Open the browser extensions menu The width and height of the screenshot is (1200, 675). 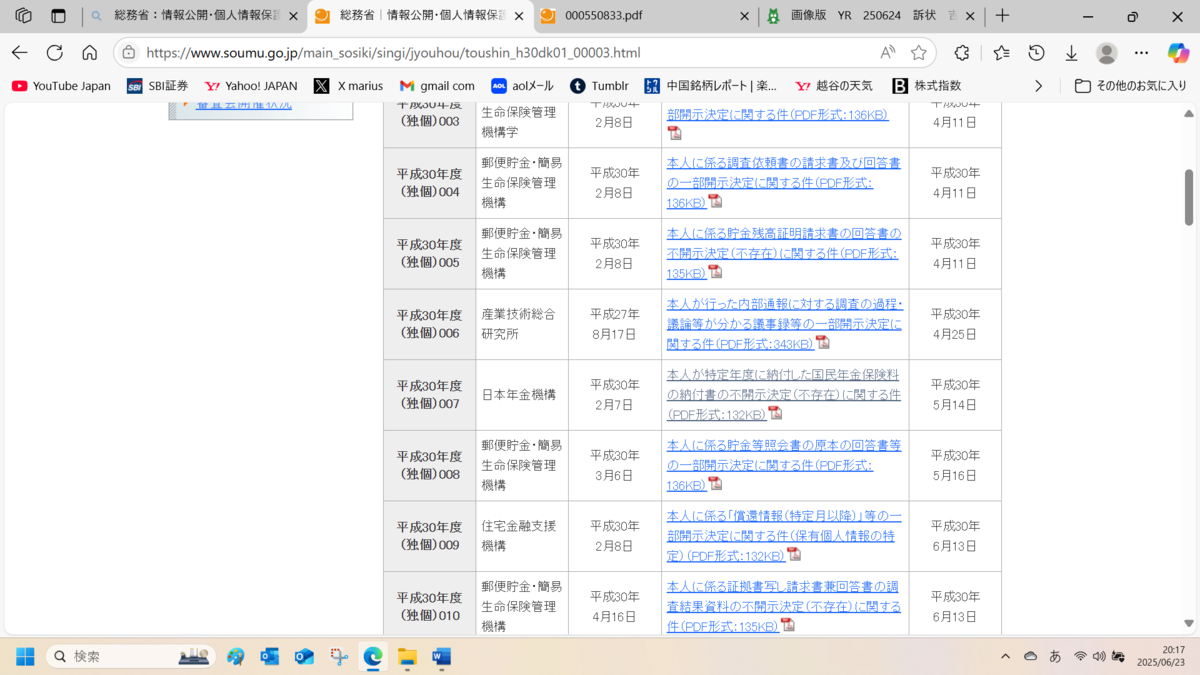pyautogui.click(x=962, y=53)
